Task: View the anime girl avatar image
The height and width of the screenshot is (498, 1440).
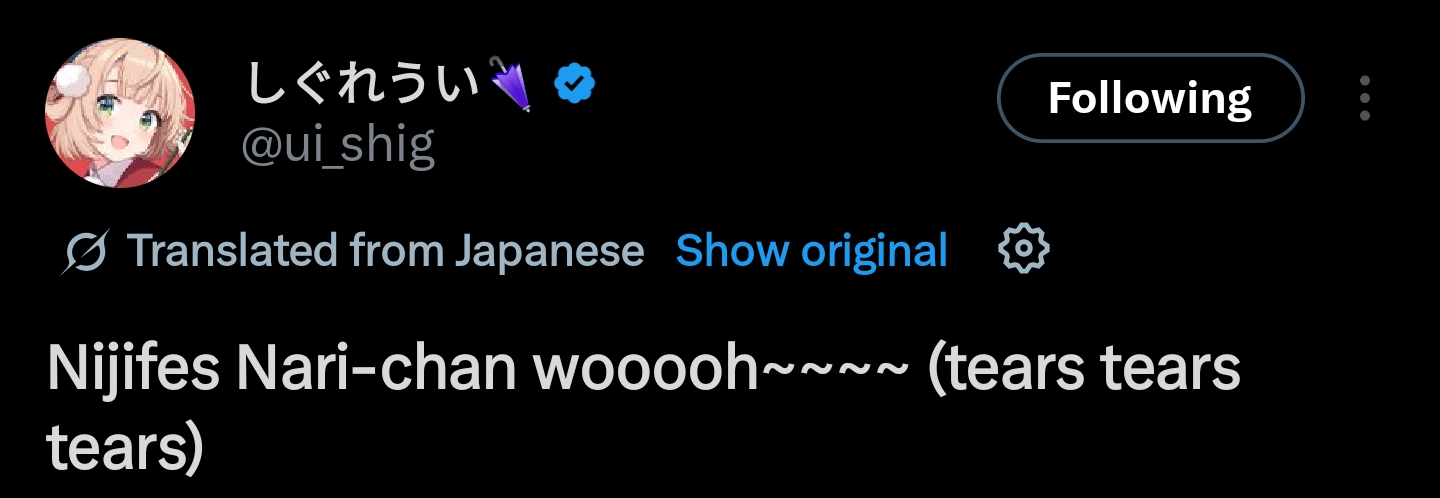Action: (120, 114)
